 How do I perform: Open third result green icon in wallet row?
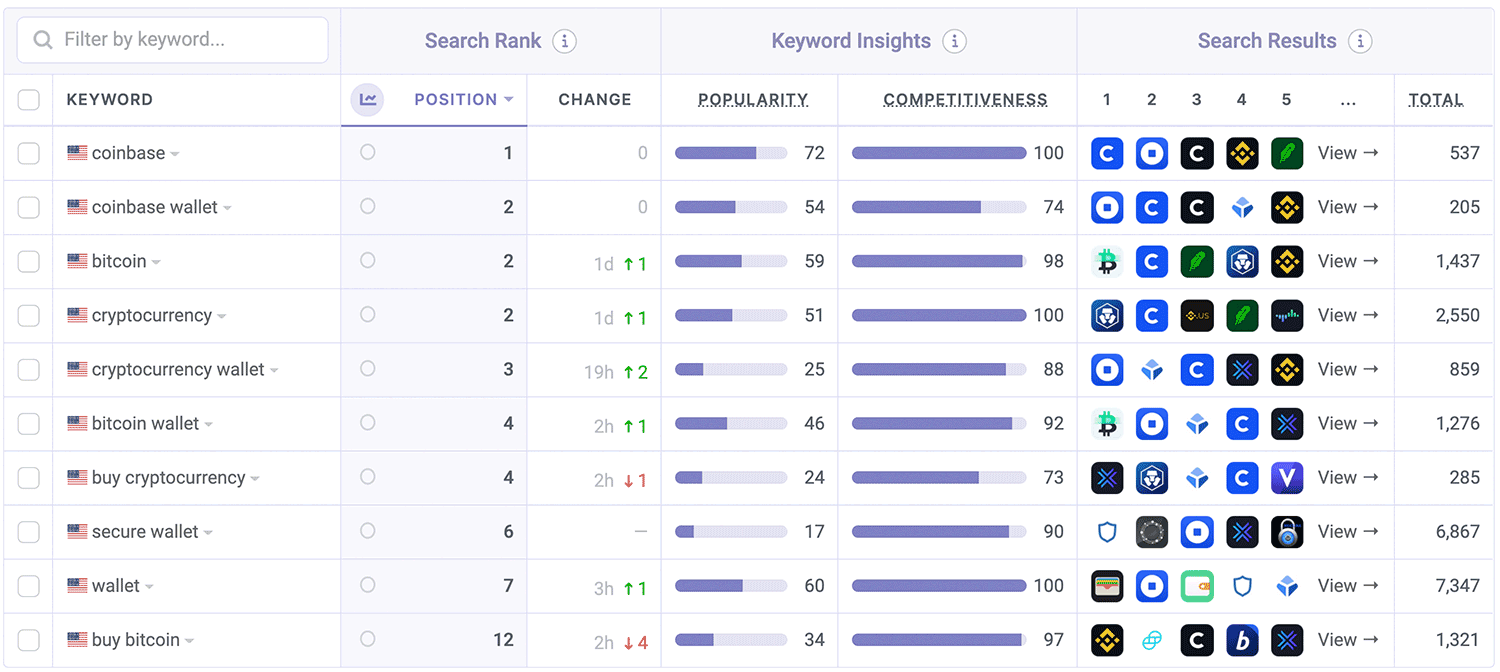pos(1197,585)
